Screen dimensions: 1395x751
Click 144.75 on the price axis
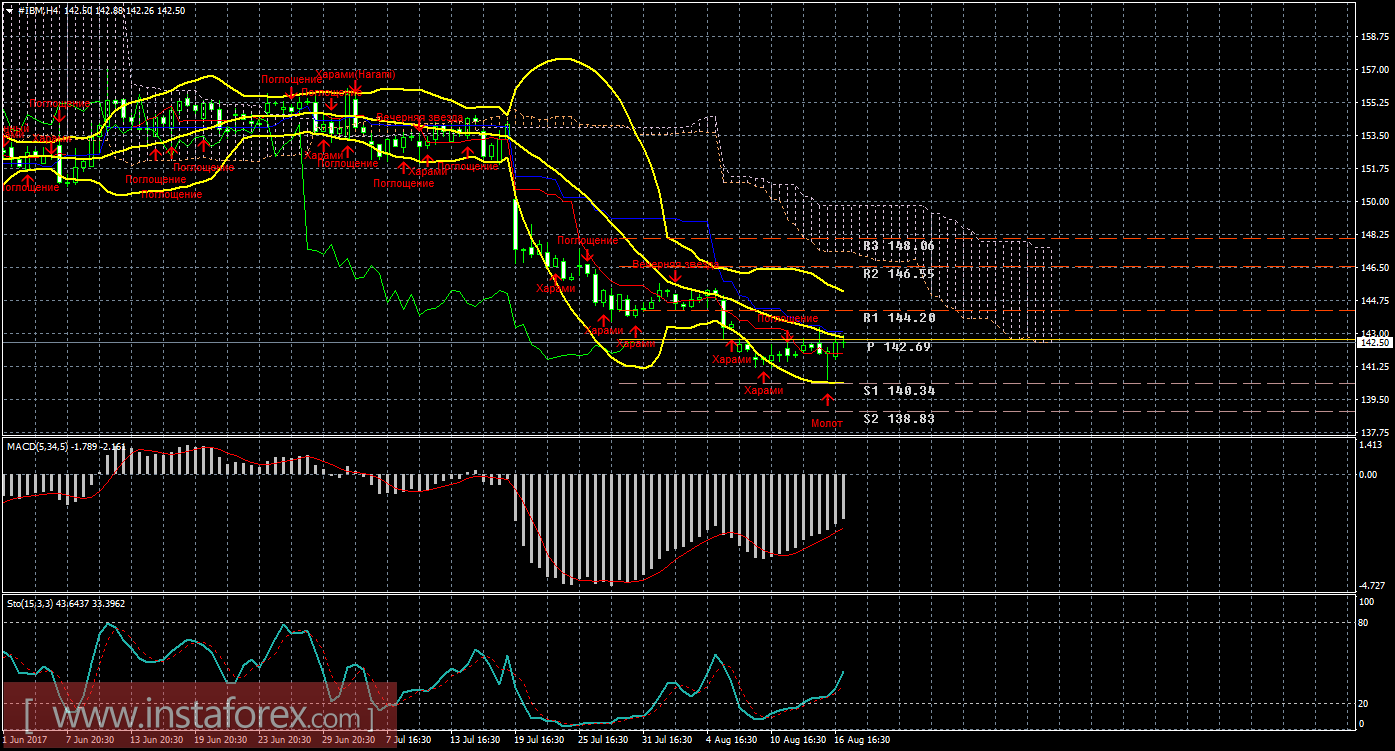1375,301
